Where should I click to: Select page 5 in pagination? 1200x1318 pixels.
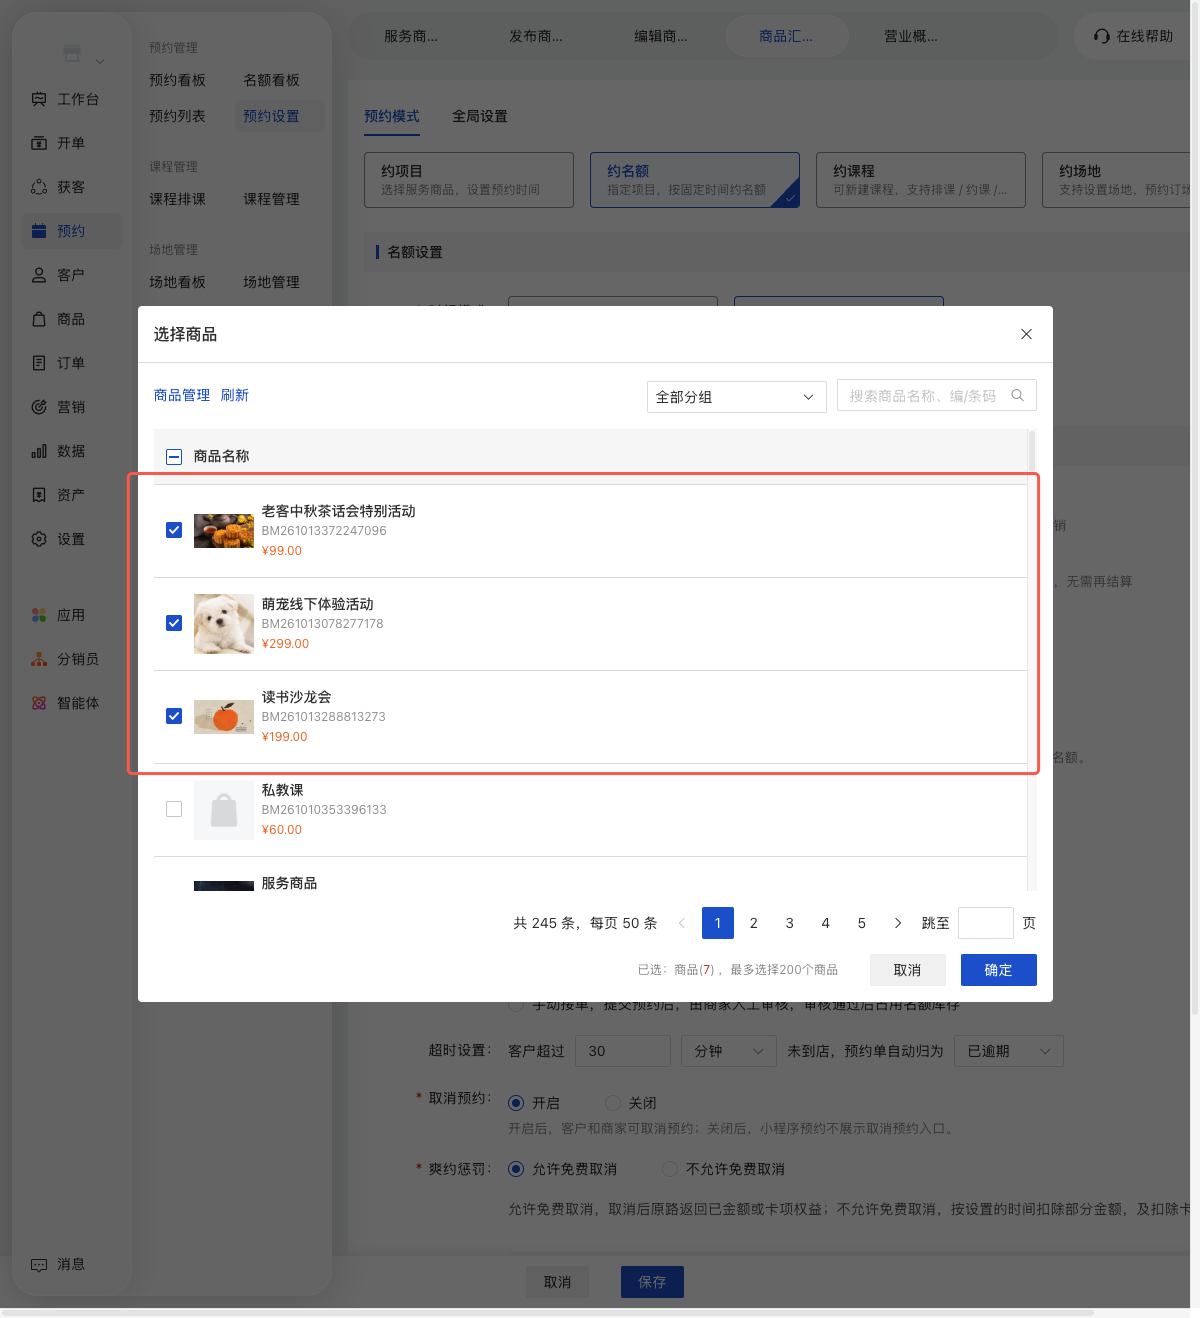[x=862, y=923]
